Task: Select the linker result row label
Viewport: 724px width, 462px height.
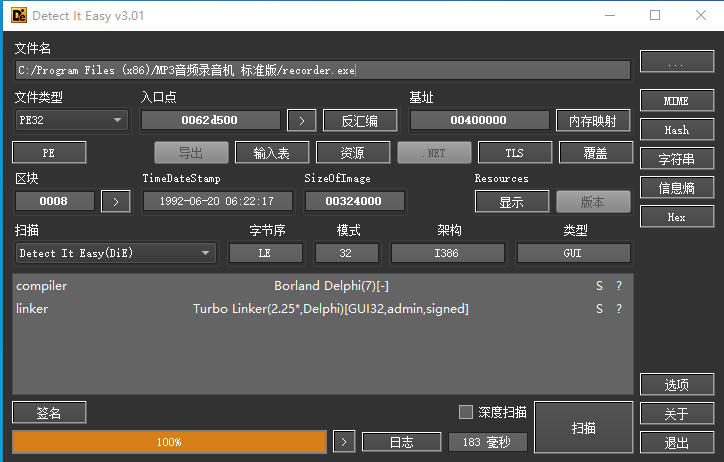Action: pos(32,309)
